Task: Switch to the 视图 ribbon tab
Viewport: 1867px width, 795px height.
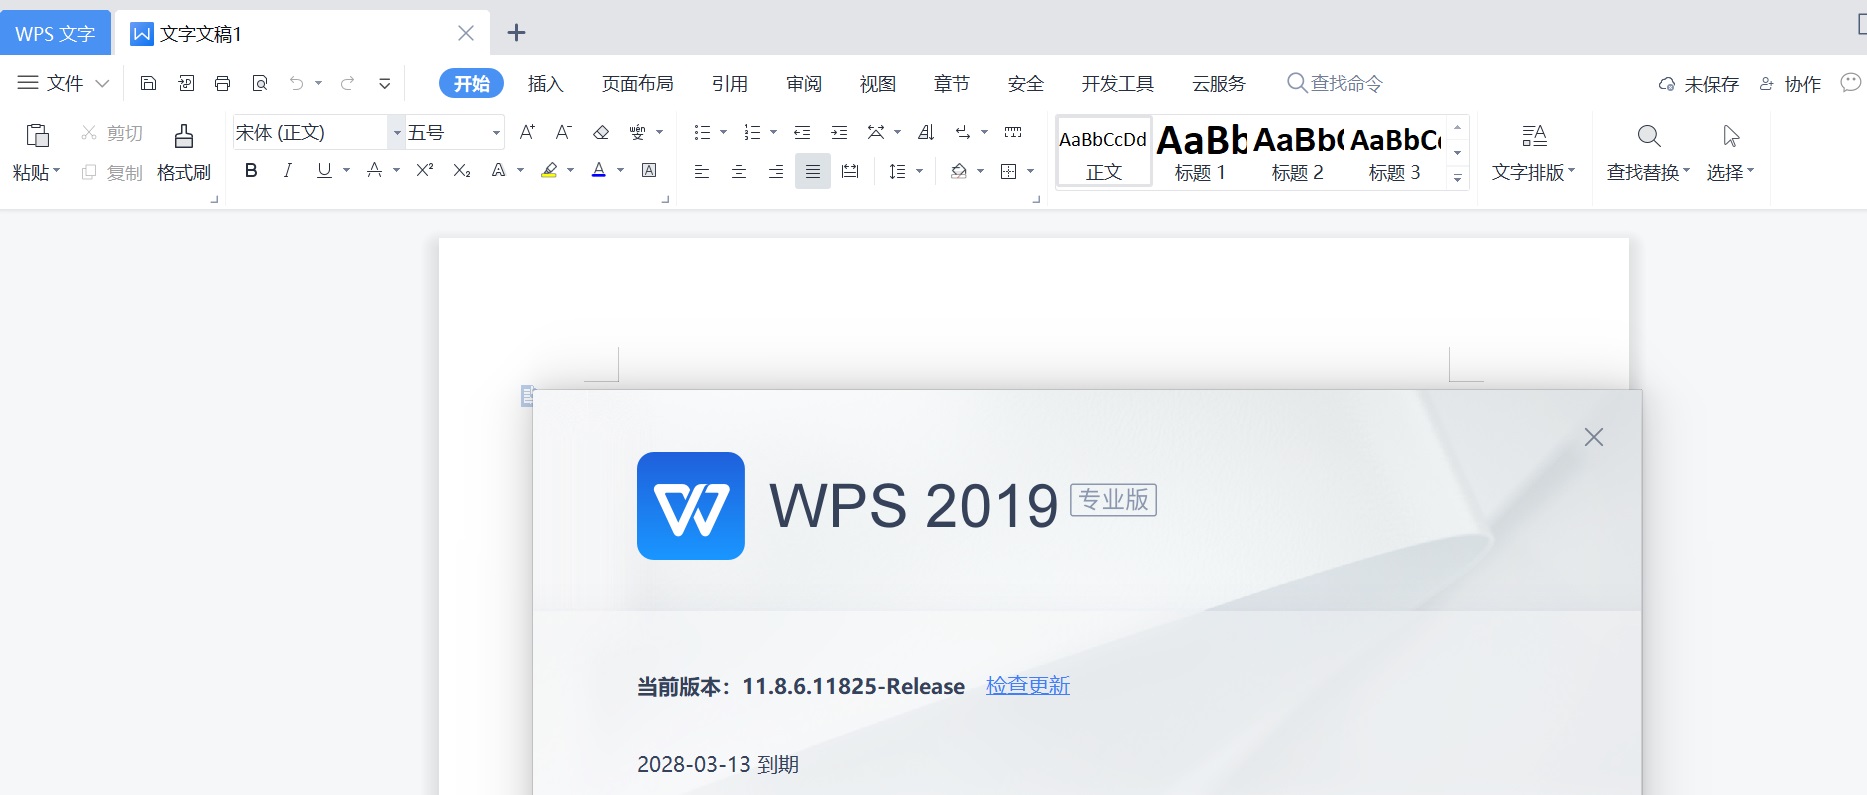Action: pyautogui.click(x=878, y=83)
